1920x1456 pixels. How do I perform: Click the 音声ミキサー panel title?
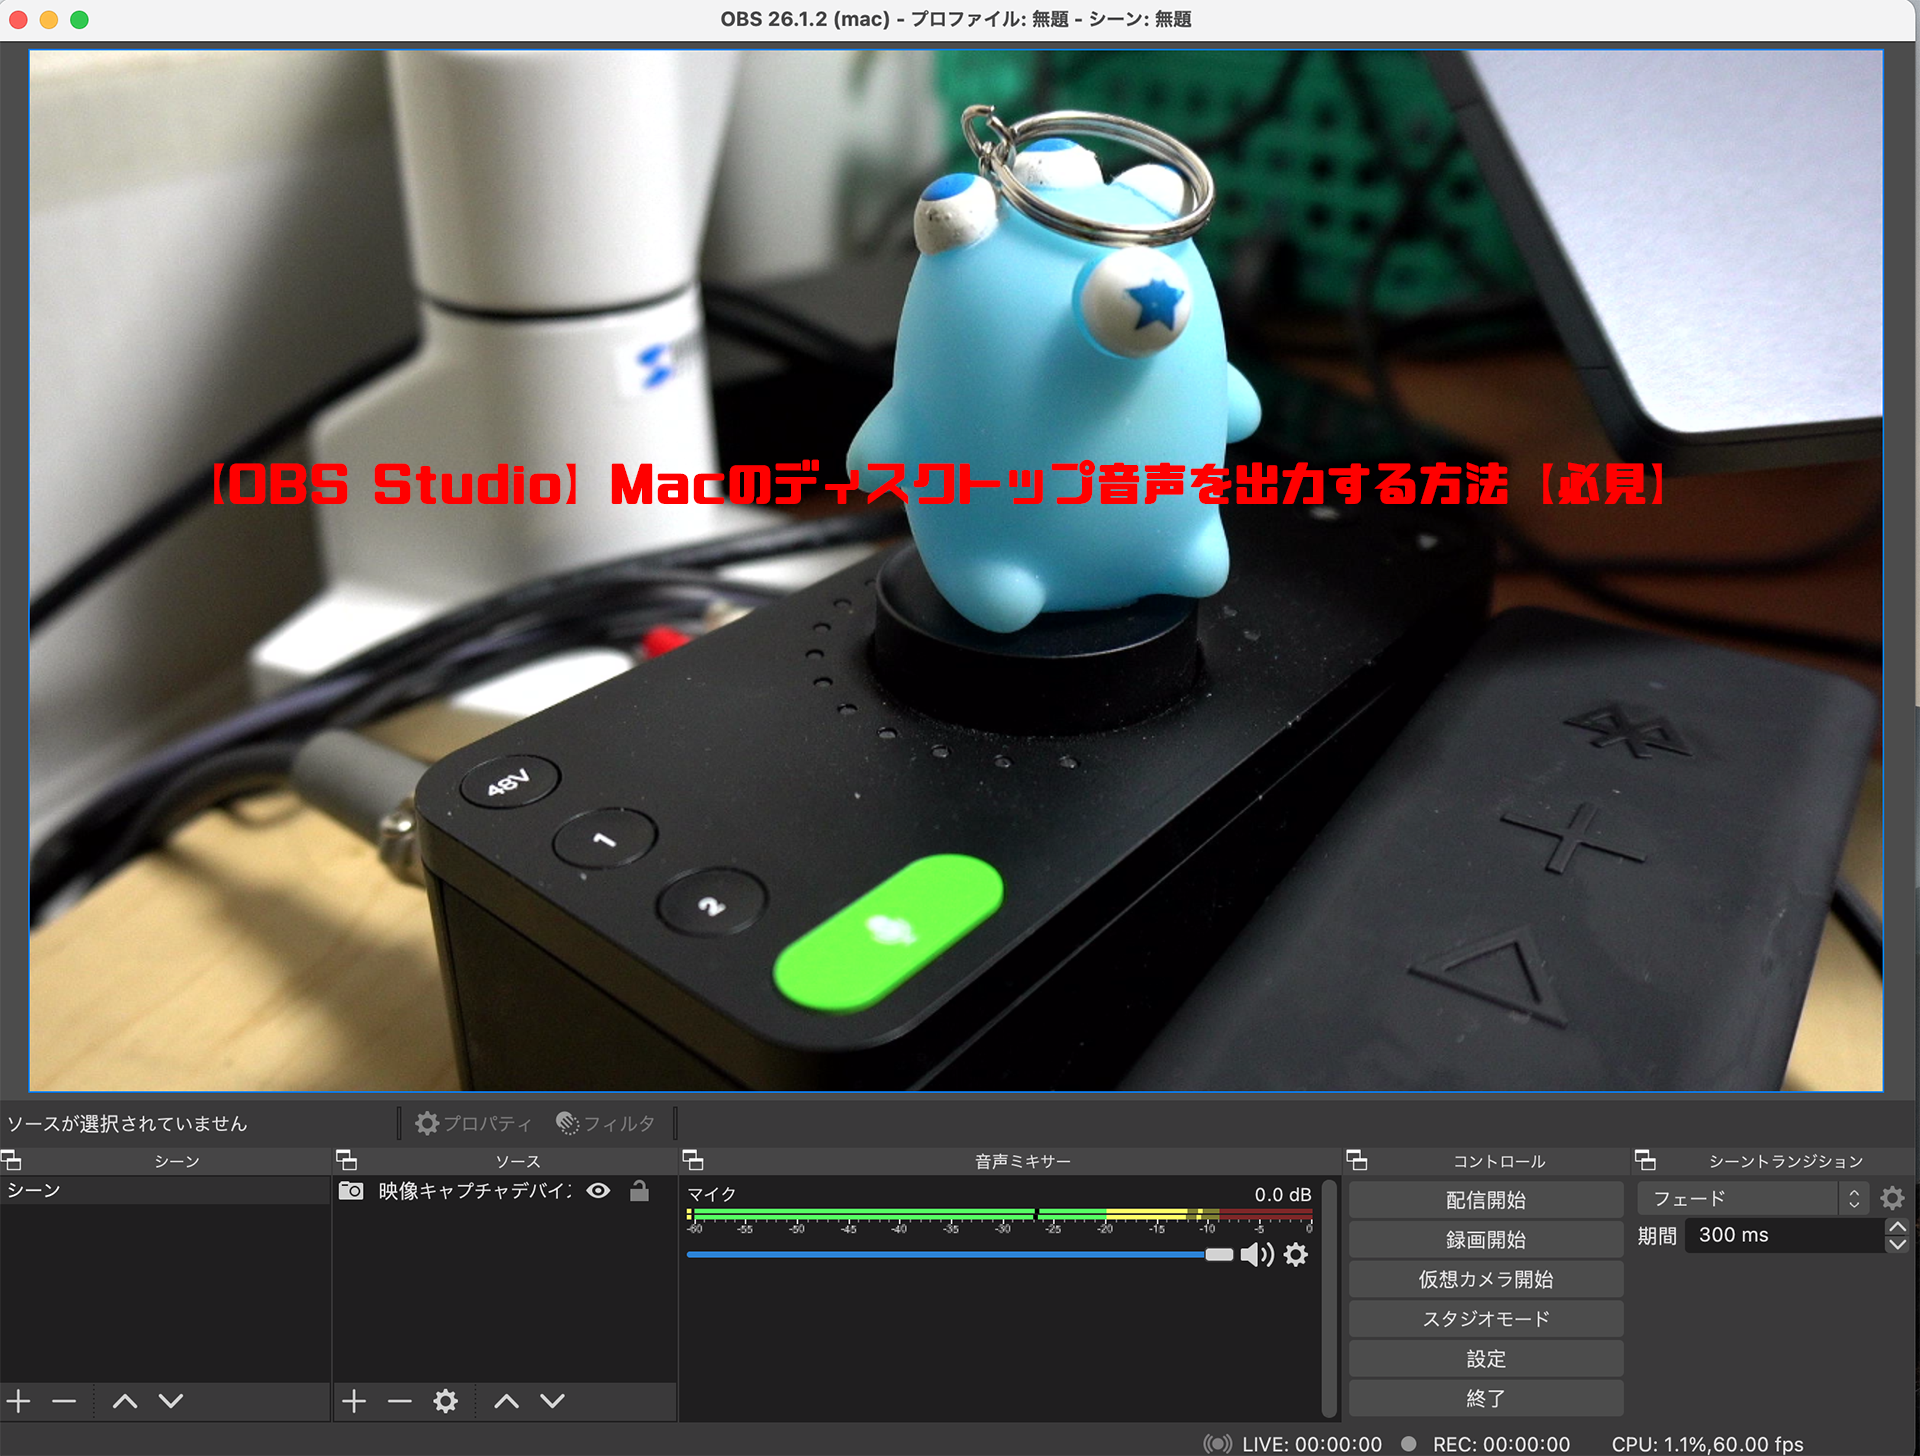click(x=1023, y=1161)
